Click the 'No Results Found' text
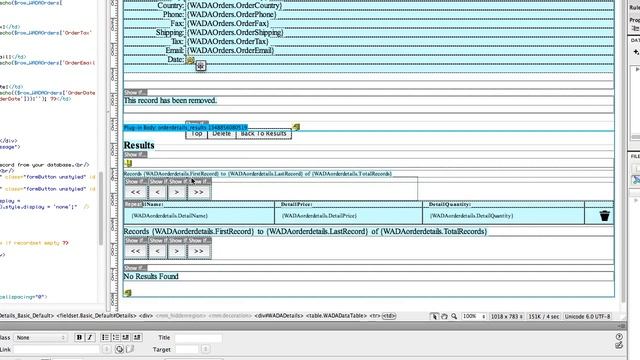 [151, 276]
